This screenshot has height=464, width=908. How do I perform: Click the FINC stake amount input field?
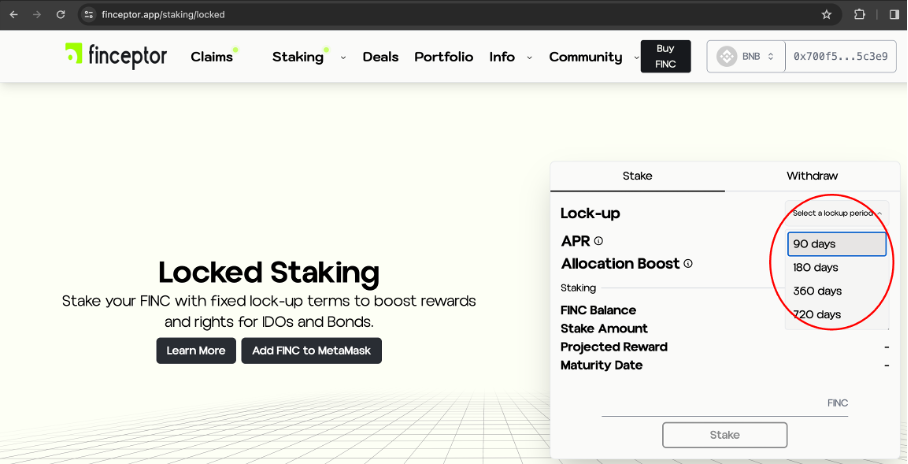(x=724, y=404)
